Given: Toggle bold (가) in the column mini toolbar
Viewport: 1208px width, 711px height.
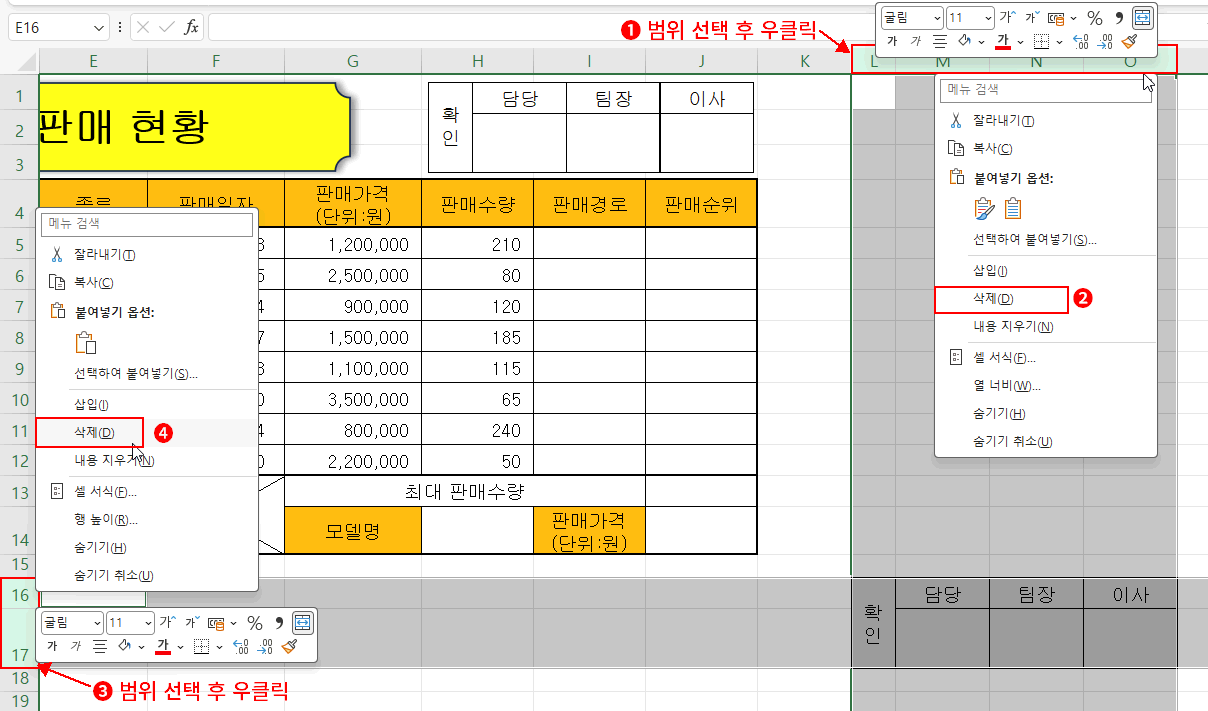Looking at the screenshot, I should point(892,42).
